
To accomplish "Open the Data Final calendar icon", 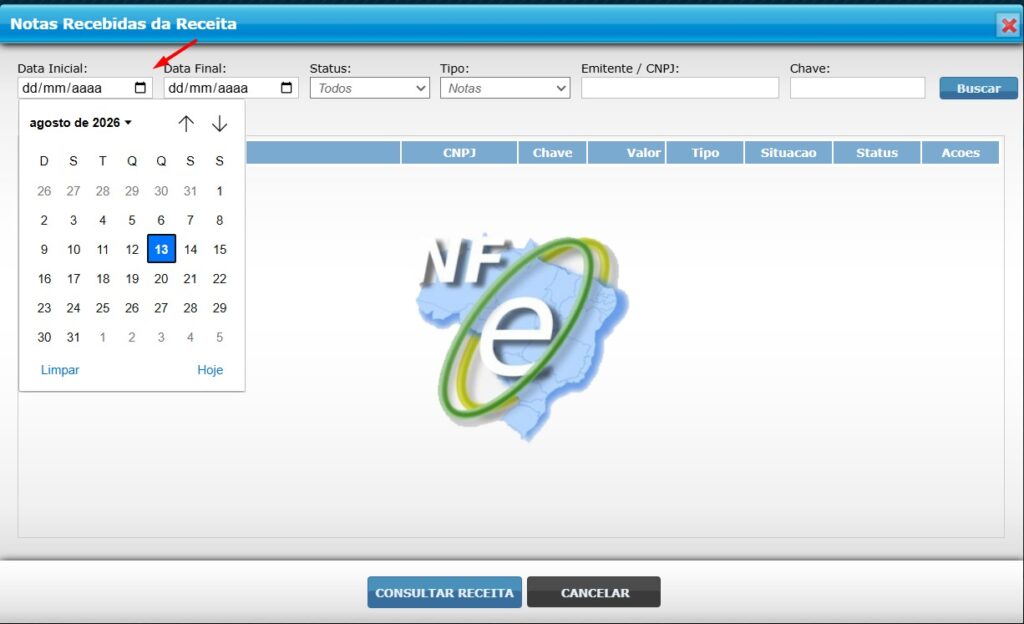I will pos(287,87).
